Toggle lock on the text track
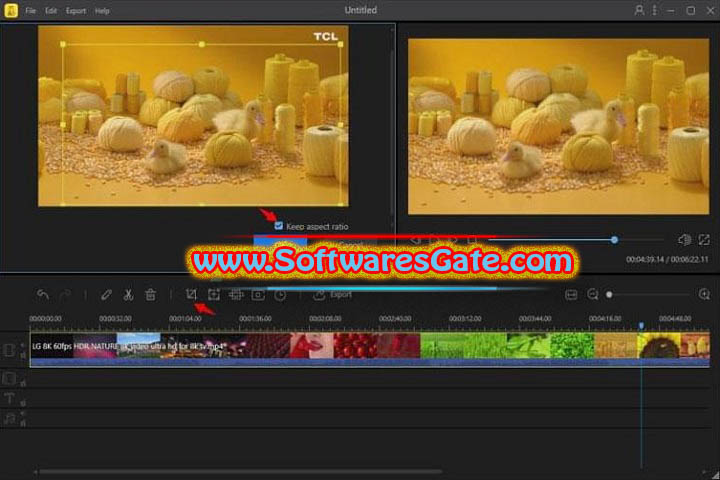Viewport: 720px width, 480px height. click(x=23, y=403)
